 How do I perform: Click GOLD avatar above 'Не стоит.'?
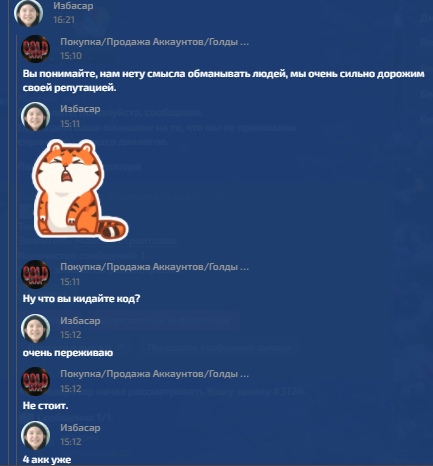pyautogui.click(x=35, y=381)
